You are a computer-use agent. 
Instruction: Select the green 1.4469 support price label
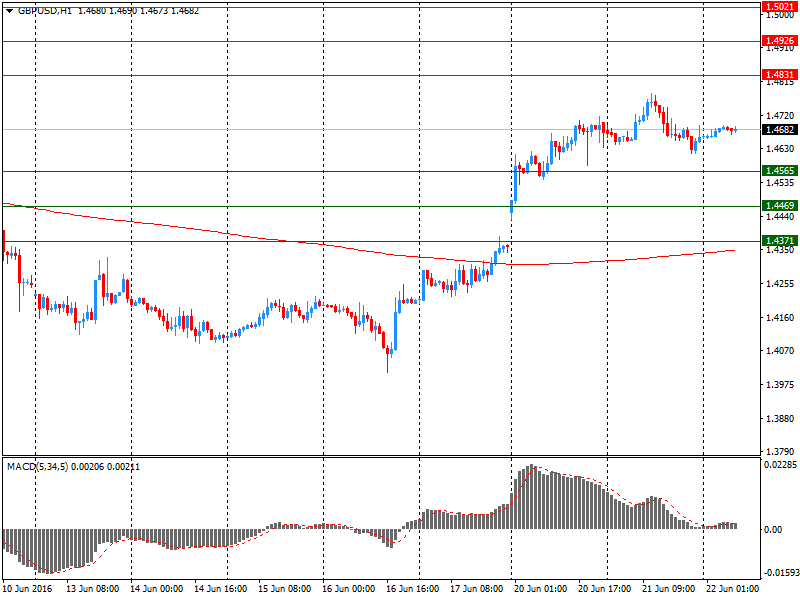point(779,206)
